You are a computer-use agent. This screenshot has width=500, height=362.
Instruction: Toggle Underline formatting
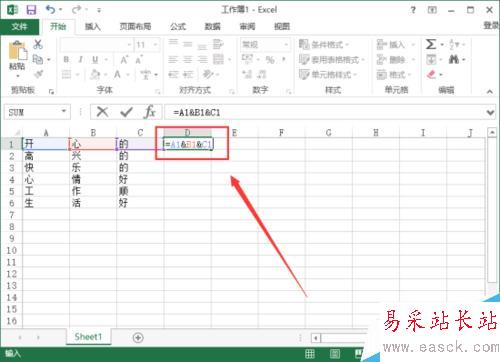(95, 60)
